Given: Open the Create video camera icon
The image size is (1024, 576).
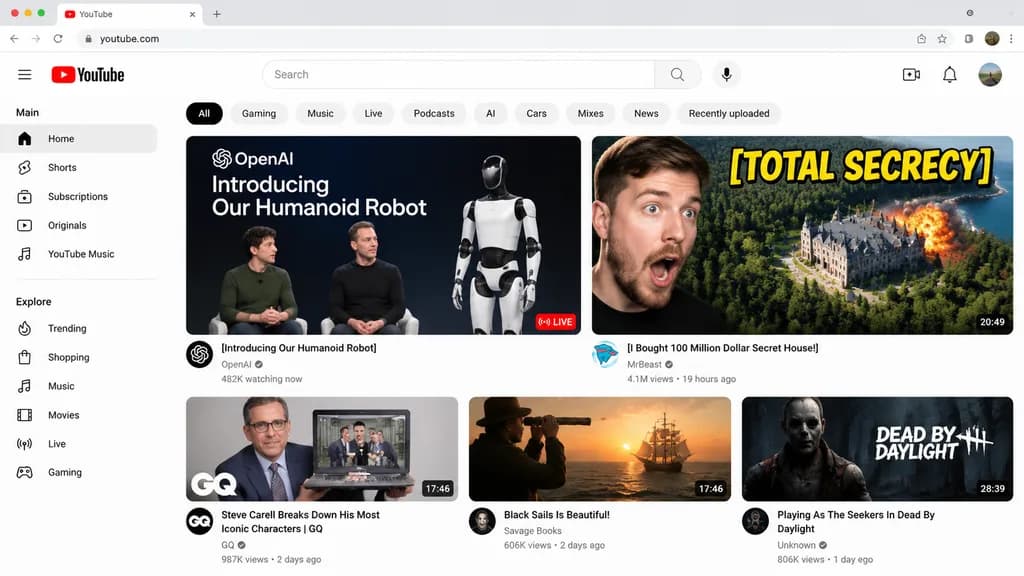Looking at the screenshot, I should point(911,74).
